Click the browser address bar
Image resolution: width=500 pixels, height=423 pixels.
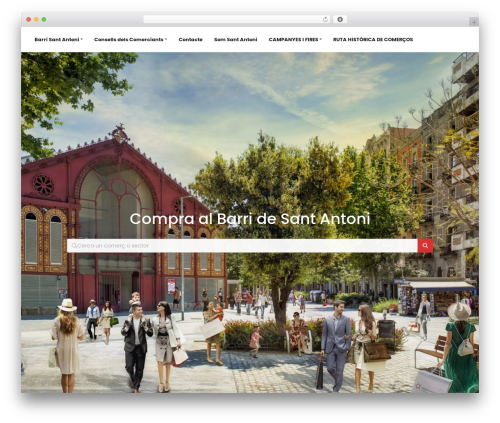click(x=237, y=19)
